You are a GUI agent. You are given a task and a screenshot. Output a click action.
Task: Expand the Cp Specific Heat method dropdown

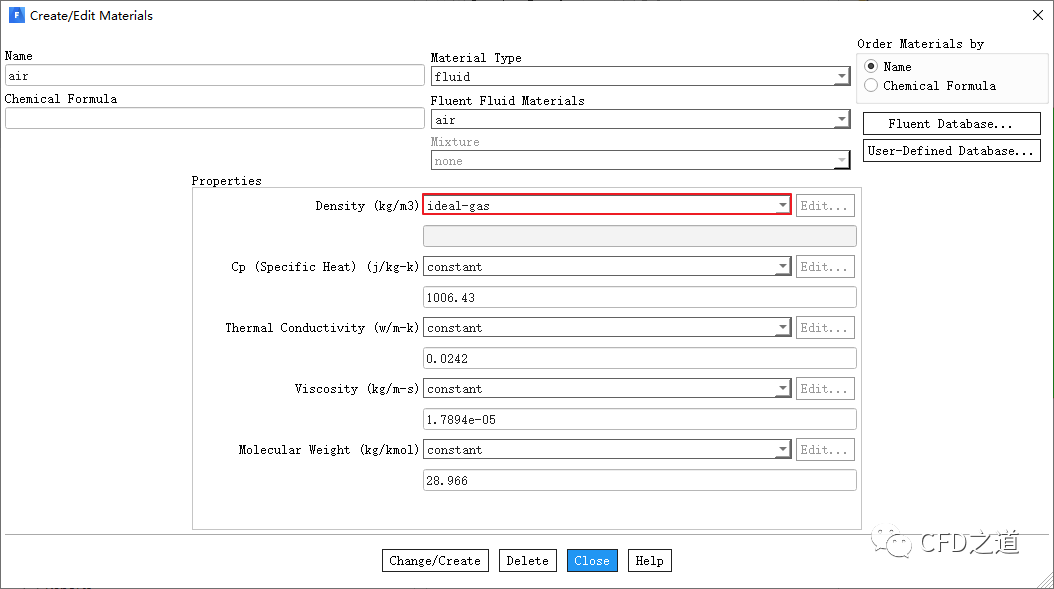608,267
